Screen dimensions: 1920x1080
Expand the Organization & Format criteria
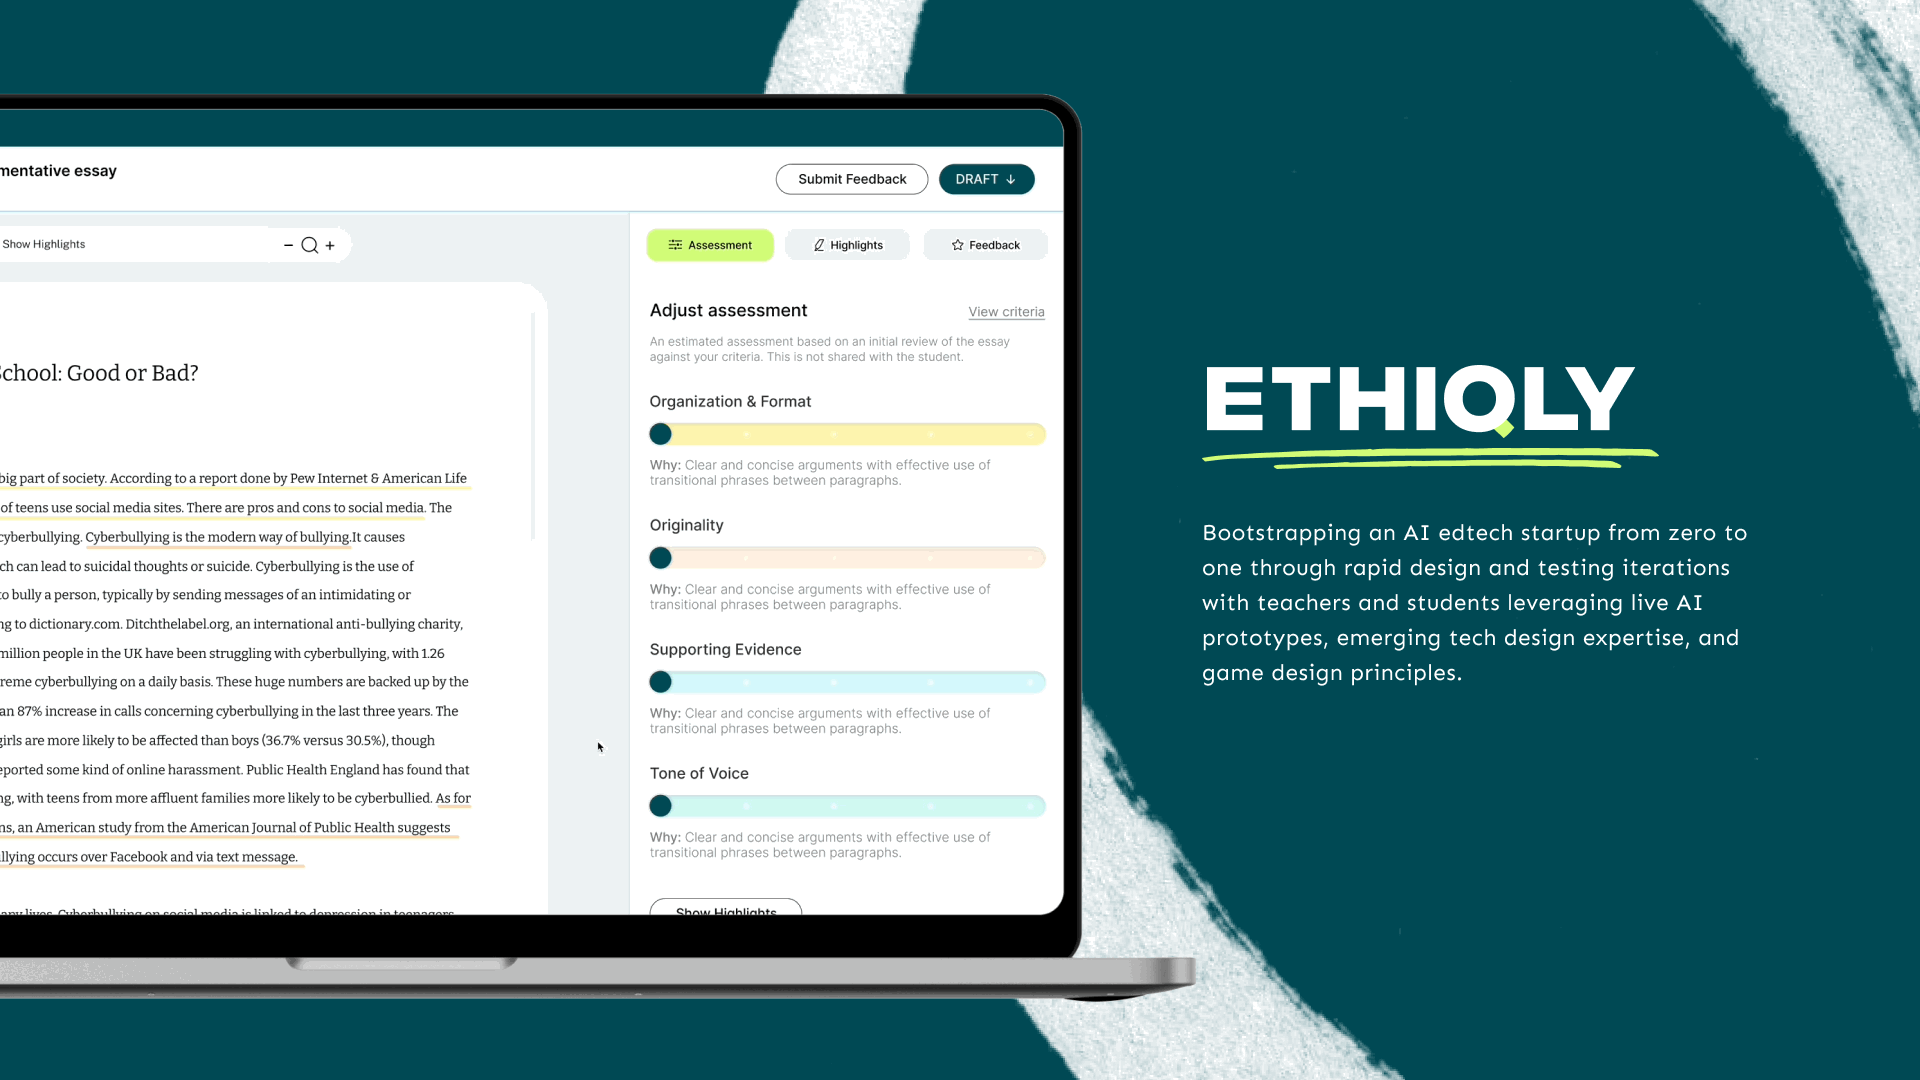(x=732, y=401)
